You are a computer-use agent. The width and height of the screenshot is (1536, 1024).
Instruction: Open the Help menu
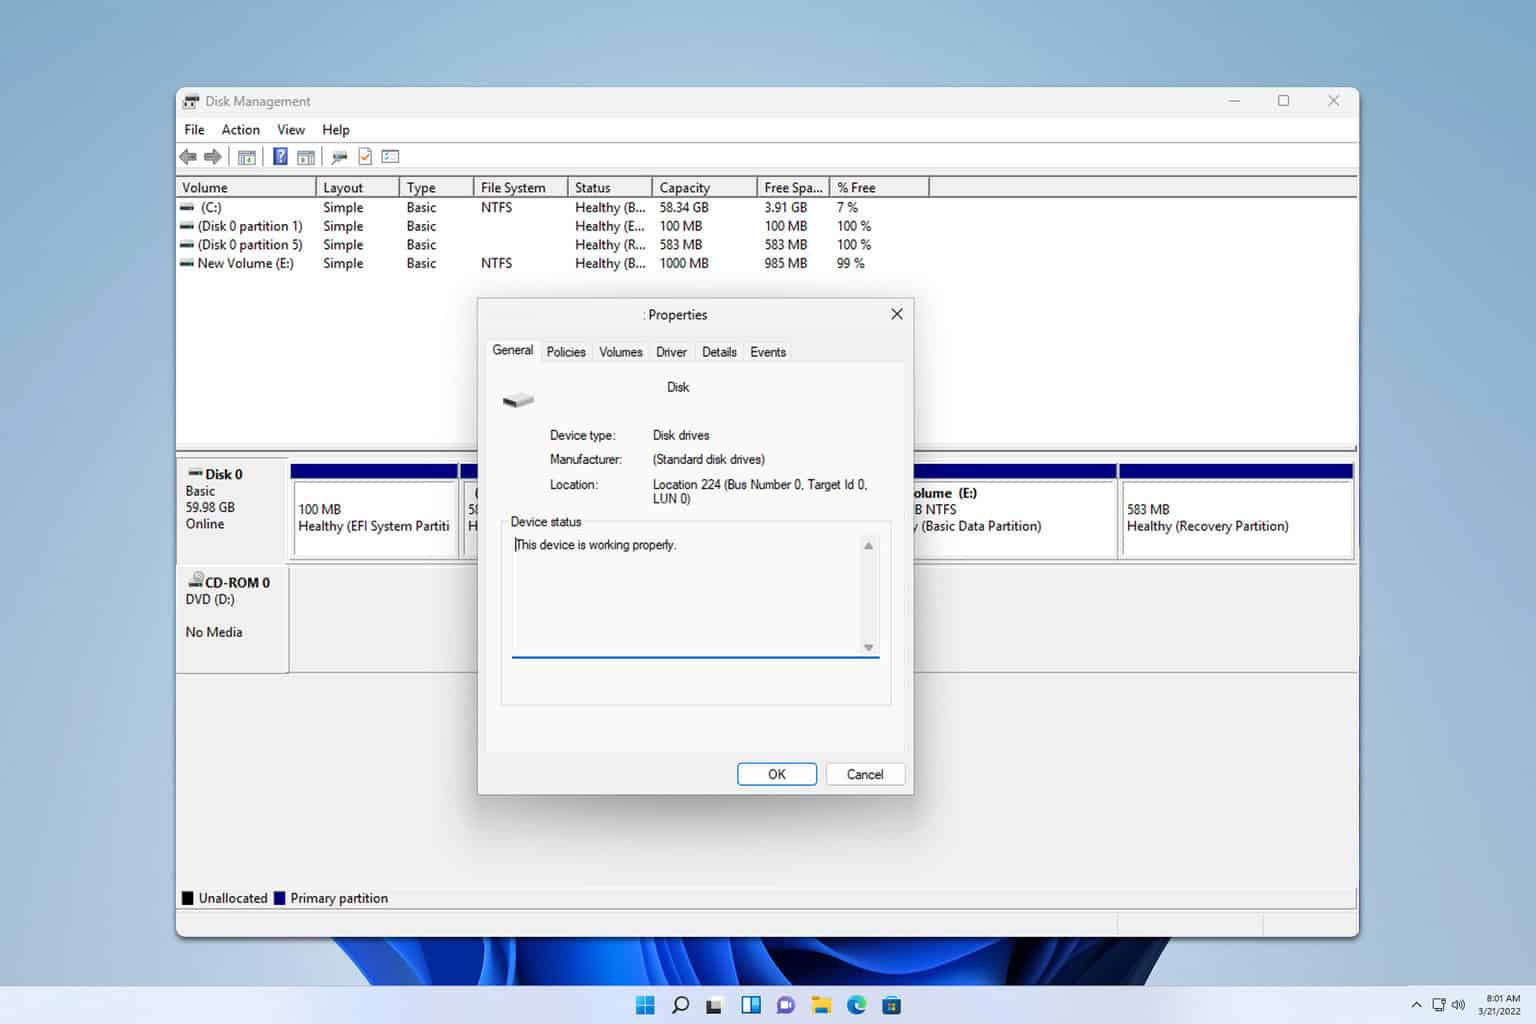(x=336, y=130)
